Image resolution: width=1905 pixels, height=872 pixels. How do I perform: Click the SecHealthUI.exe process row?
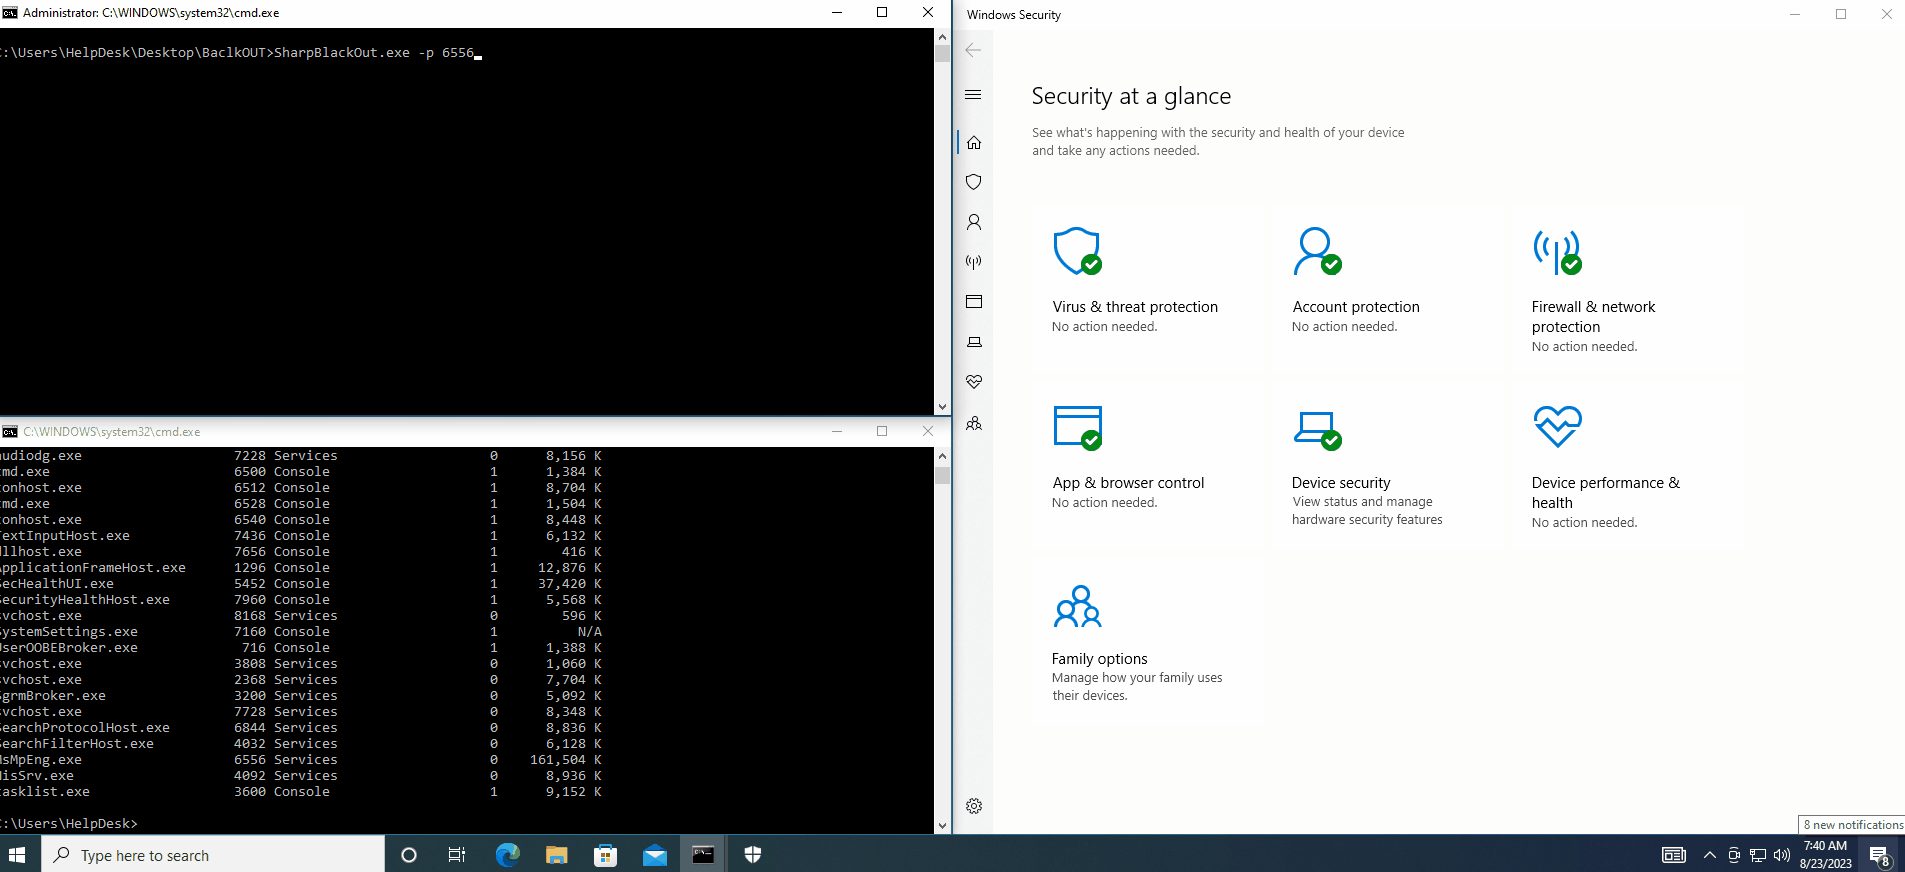[x=301, y=584]
